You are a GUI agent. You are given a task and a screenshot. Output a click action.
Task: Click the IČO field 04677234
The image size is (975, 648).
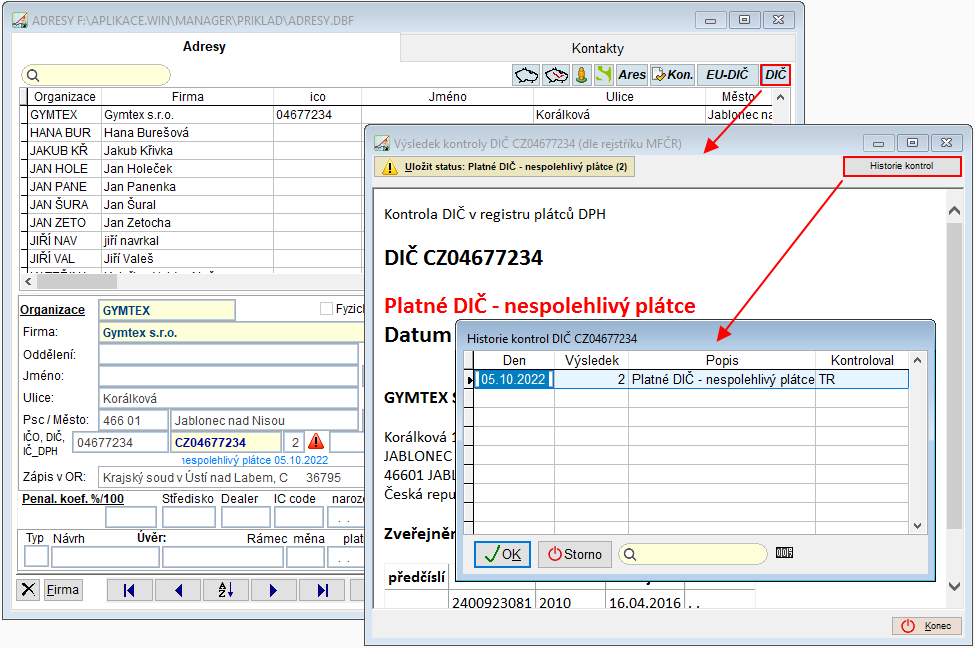(x=121, y=442)
